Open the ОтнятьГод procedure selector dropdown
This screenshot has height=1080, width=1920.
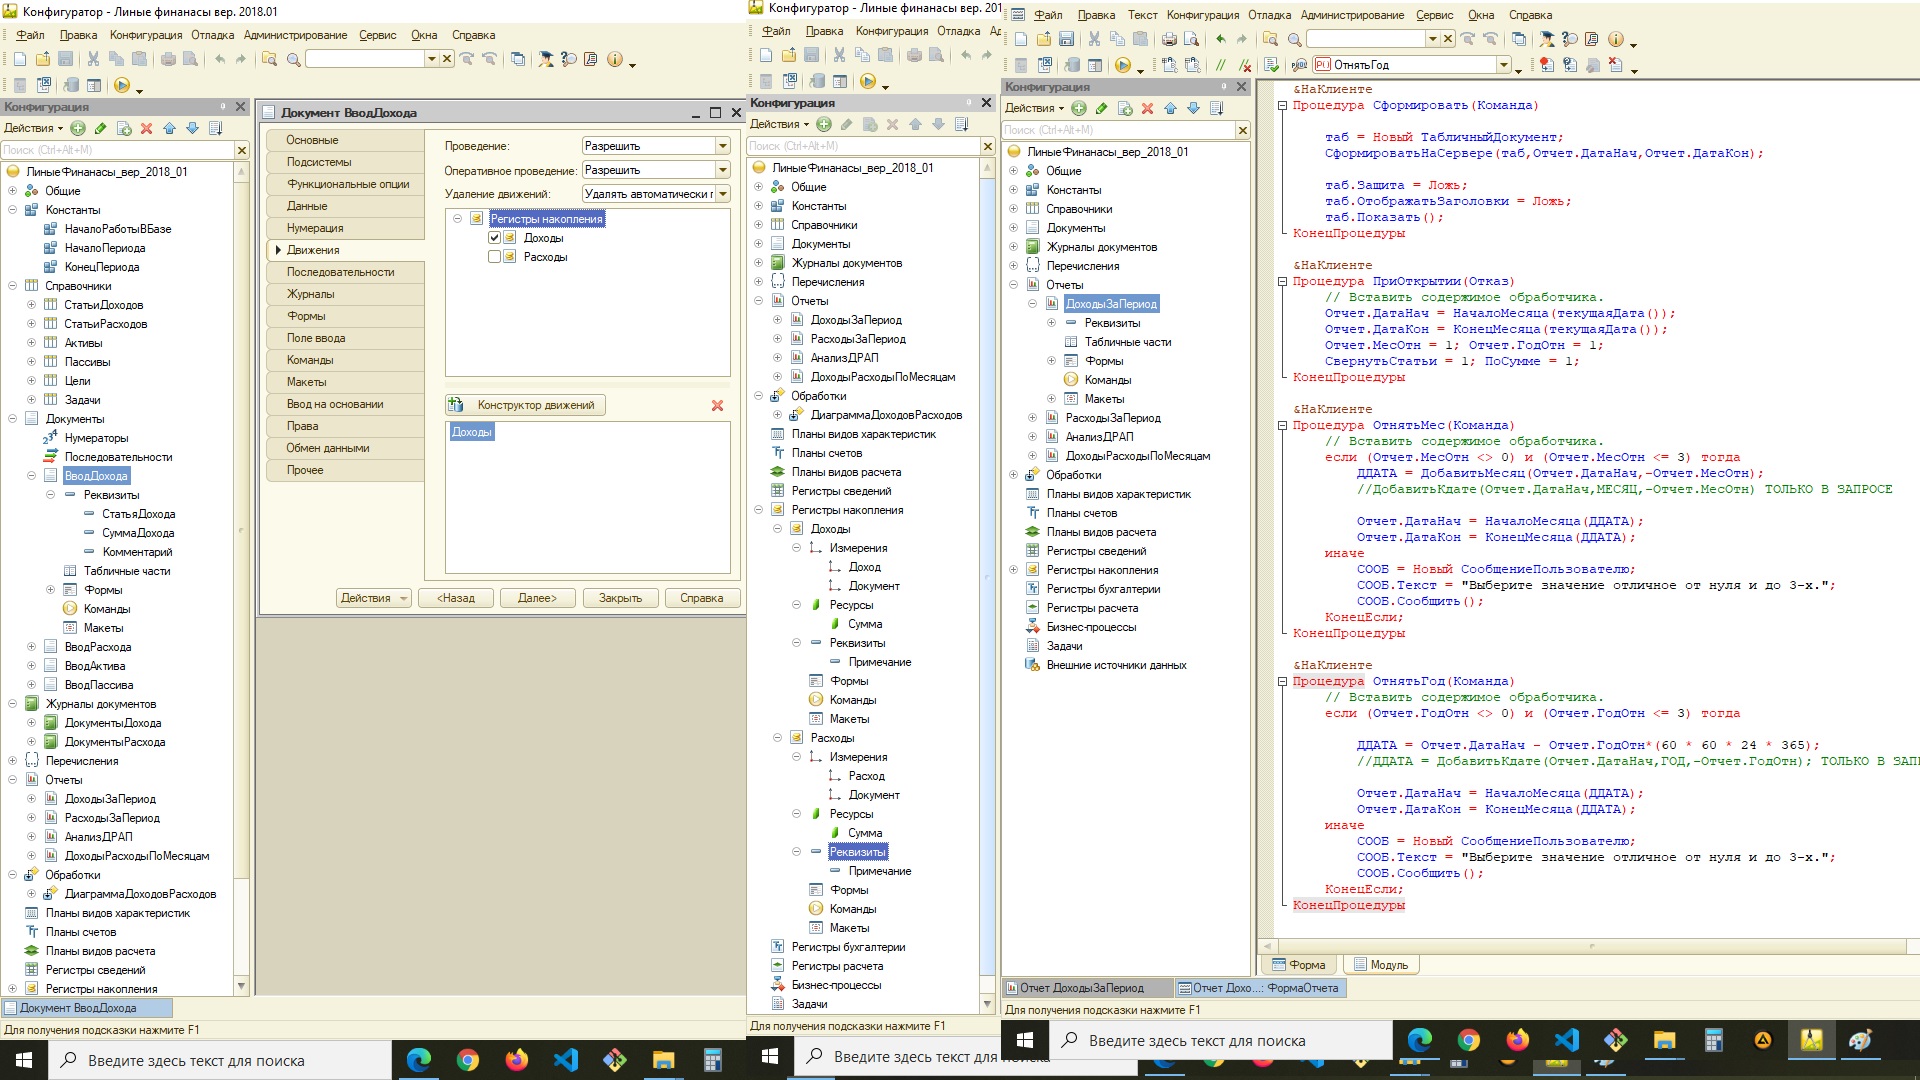tap(1503, 65)
